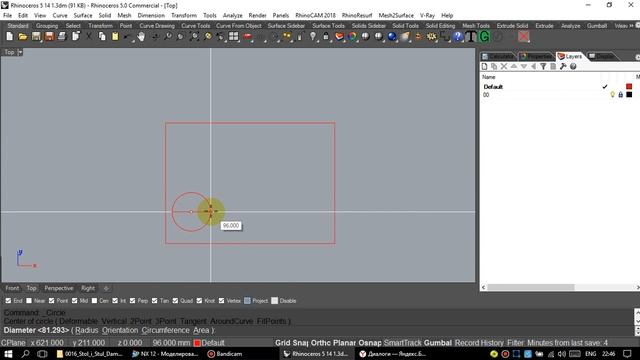Click the red Default layer swatch in status bar
The image size is (640, 360).
(x=197, y=343)
